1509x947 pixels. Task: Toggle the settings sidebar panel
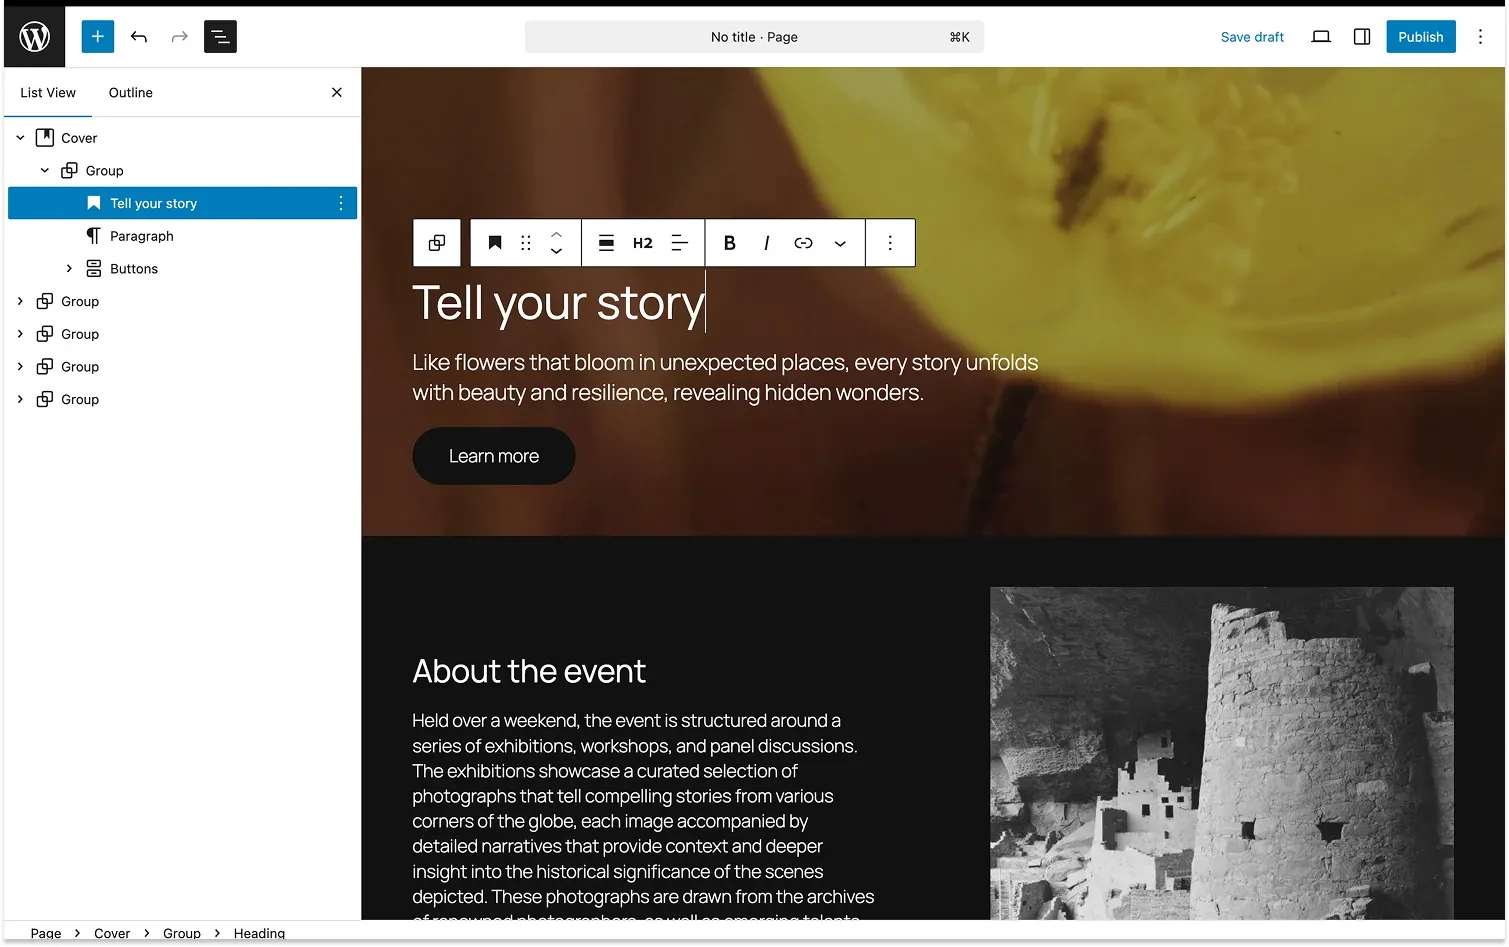(x=1361, y=36)
